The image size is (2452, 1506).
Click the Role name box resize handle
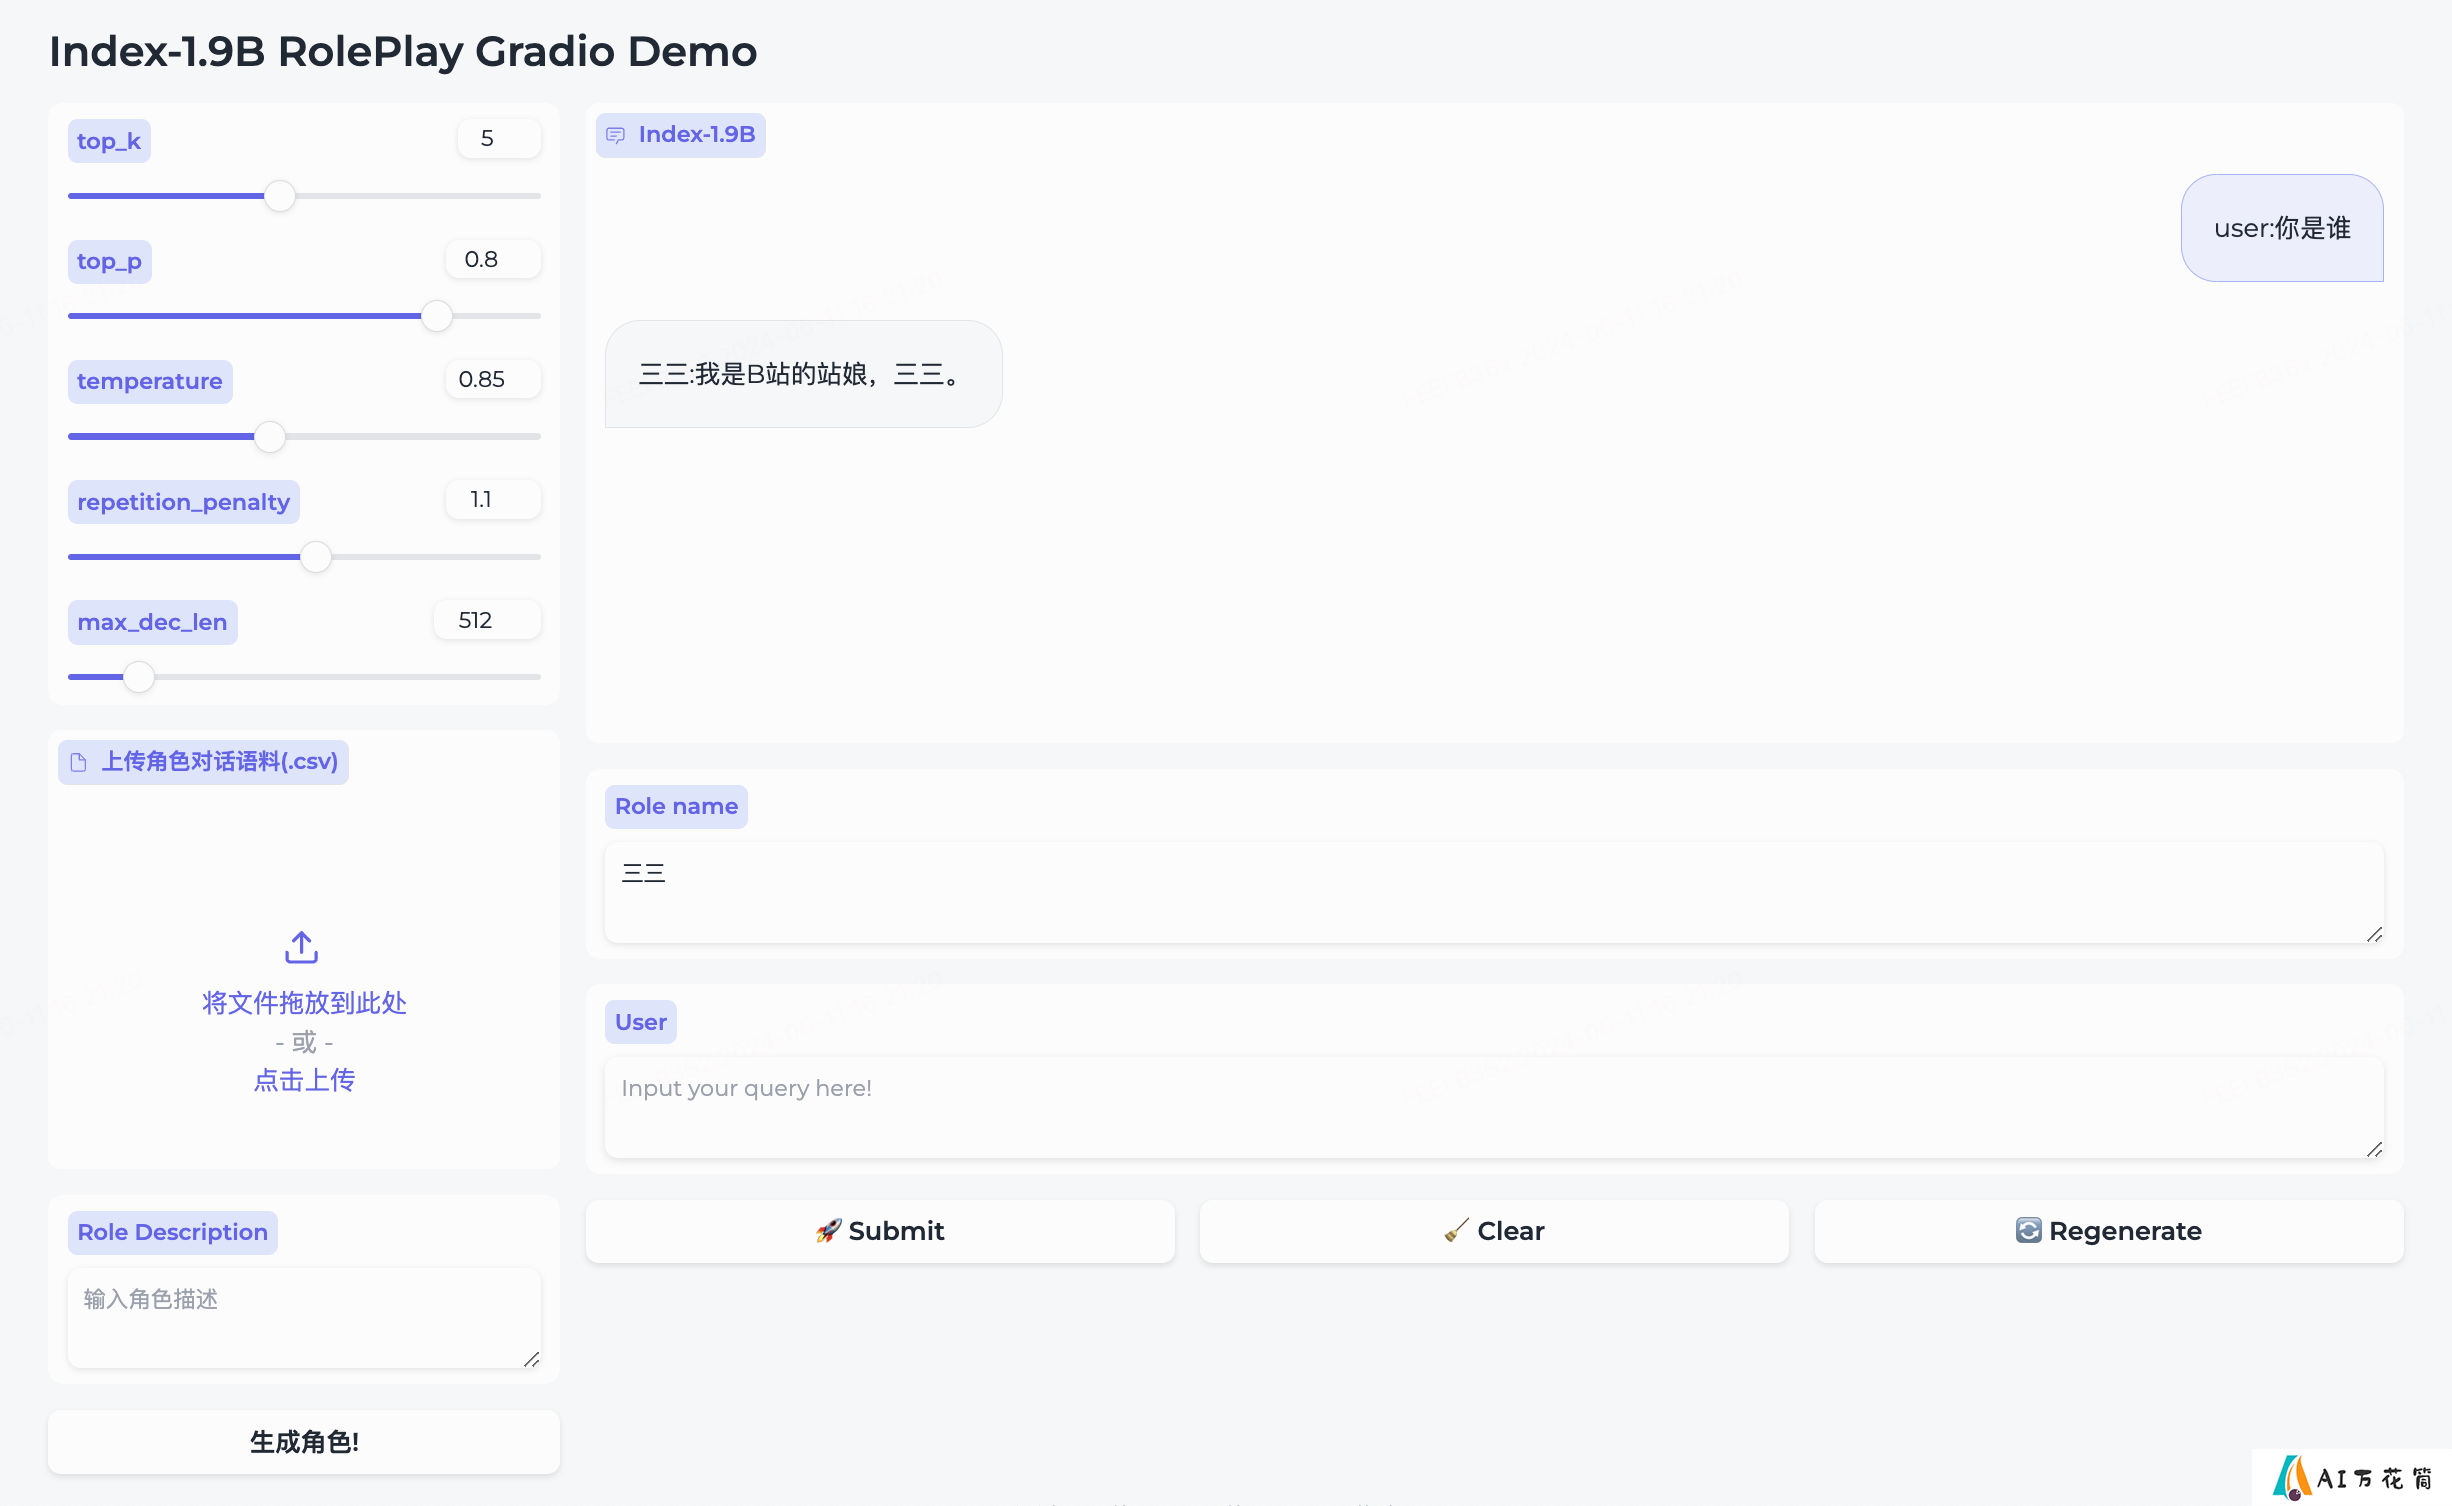click(x=2375, y=934)
